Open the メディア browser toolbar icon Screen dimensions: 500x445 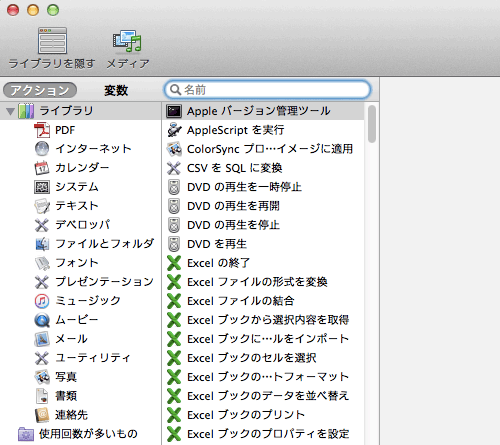pos(127,41)
